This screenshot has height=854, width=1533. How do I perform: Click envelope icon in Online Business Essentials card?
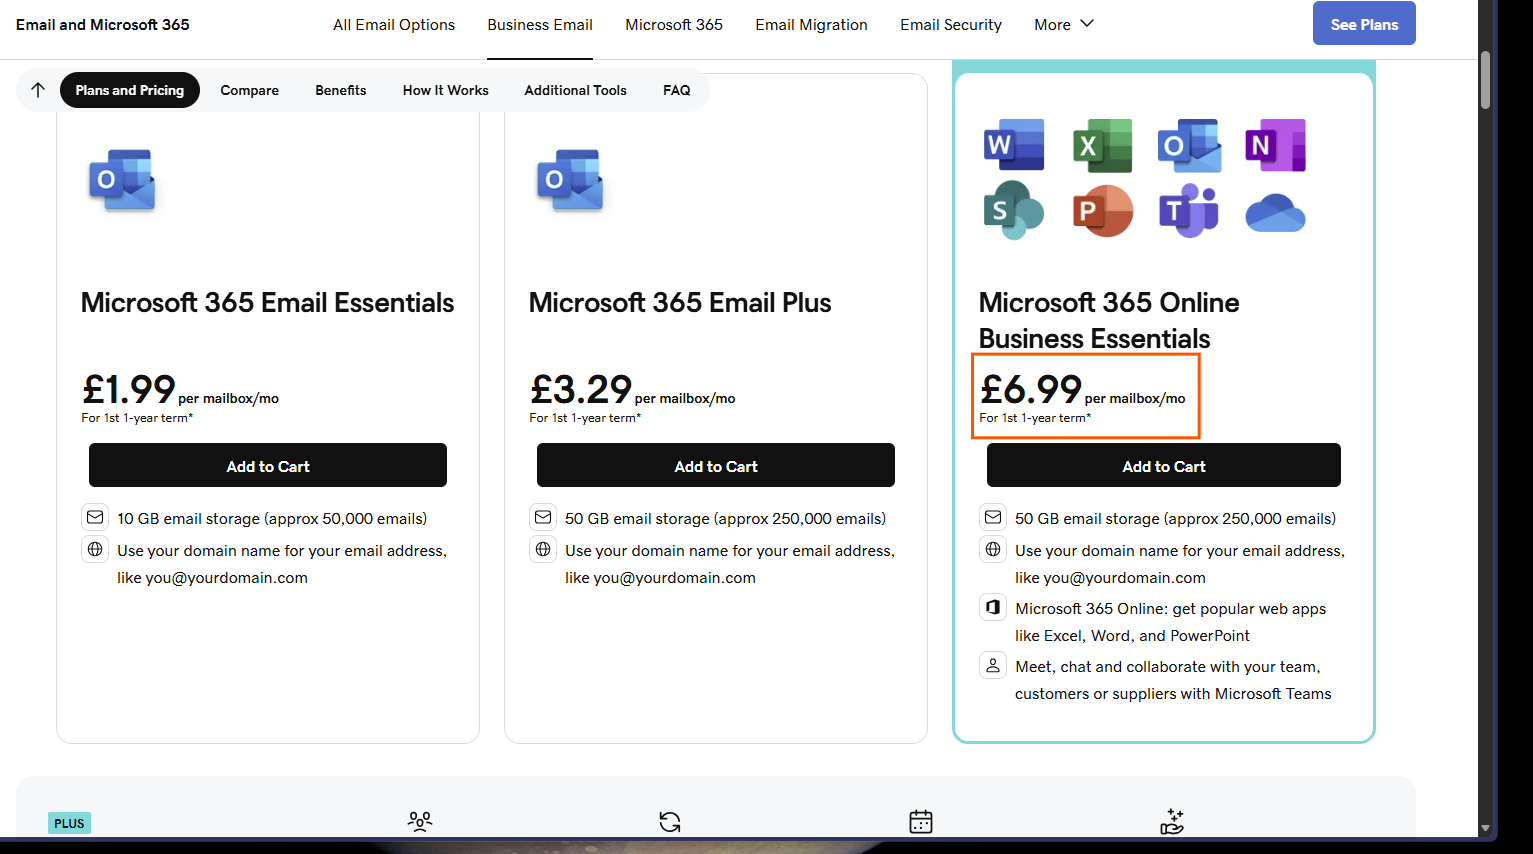[x=993, y=517]
